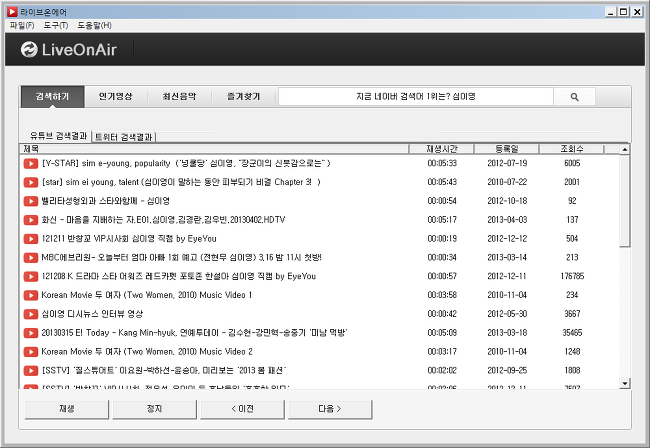Select title '[Y-STAR] sim e-young, popularity'
The image size is (650, 448).
(x=186, y=163)
